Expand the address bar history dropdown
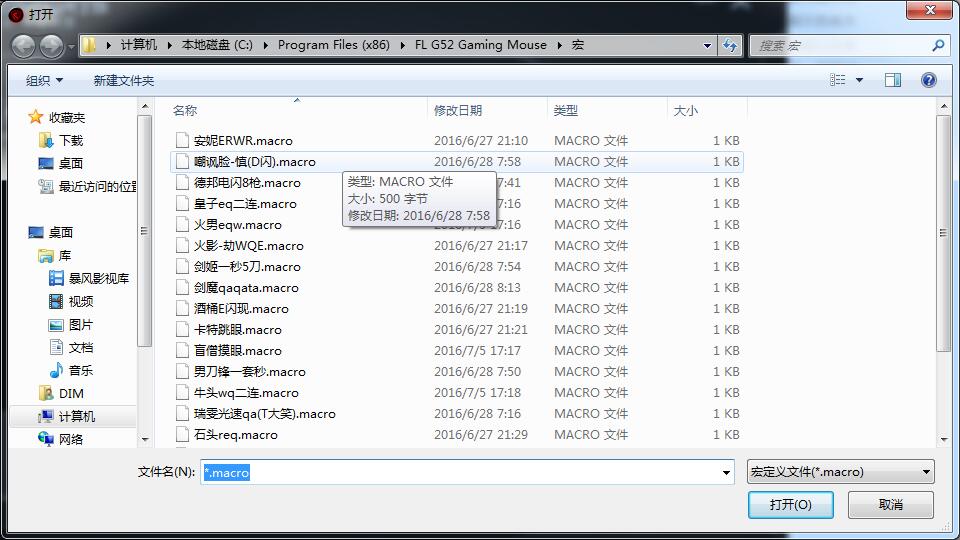The width and height of the screenshot is (960, 540). 707,45
